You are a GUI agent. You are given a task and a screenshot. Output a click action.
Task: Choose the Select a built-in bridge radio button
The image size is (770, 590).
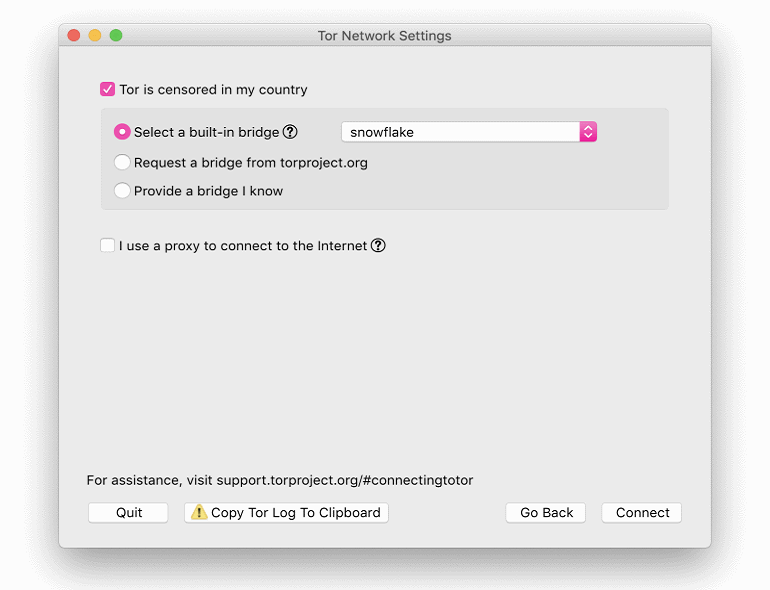pyautogui.click(x=122, y=132)
